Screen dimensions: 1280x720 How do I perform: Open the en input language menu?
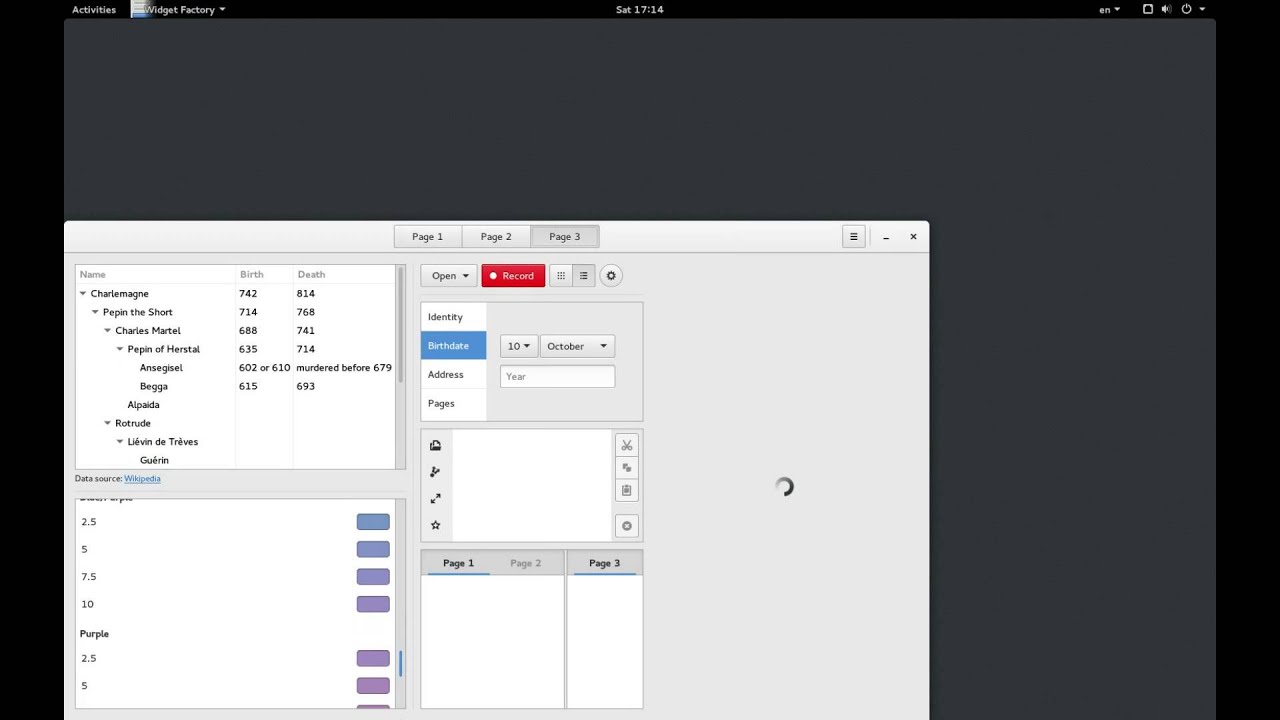(x=1109, y=9)
